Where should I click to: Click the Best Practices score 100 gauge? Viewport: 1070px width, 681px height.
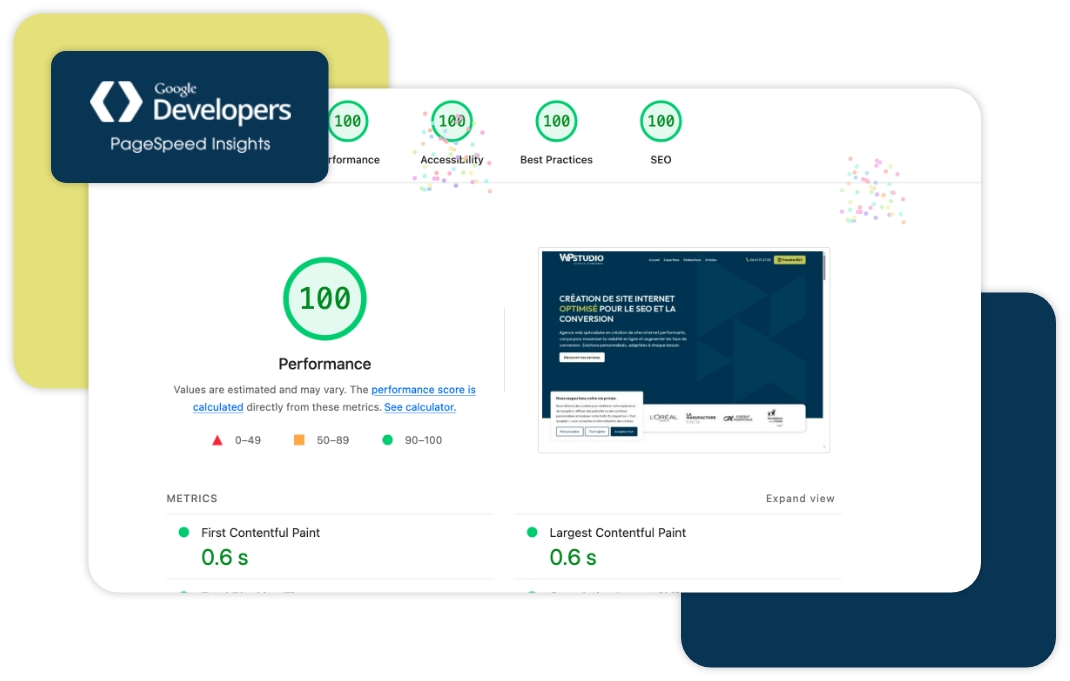(556, 122)
